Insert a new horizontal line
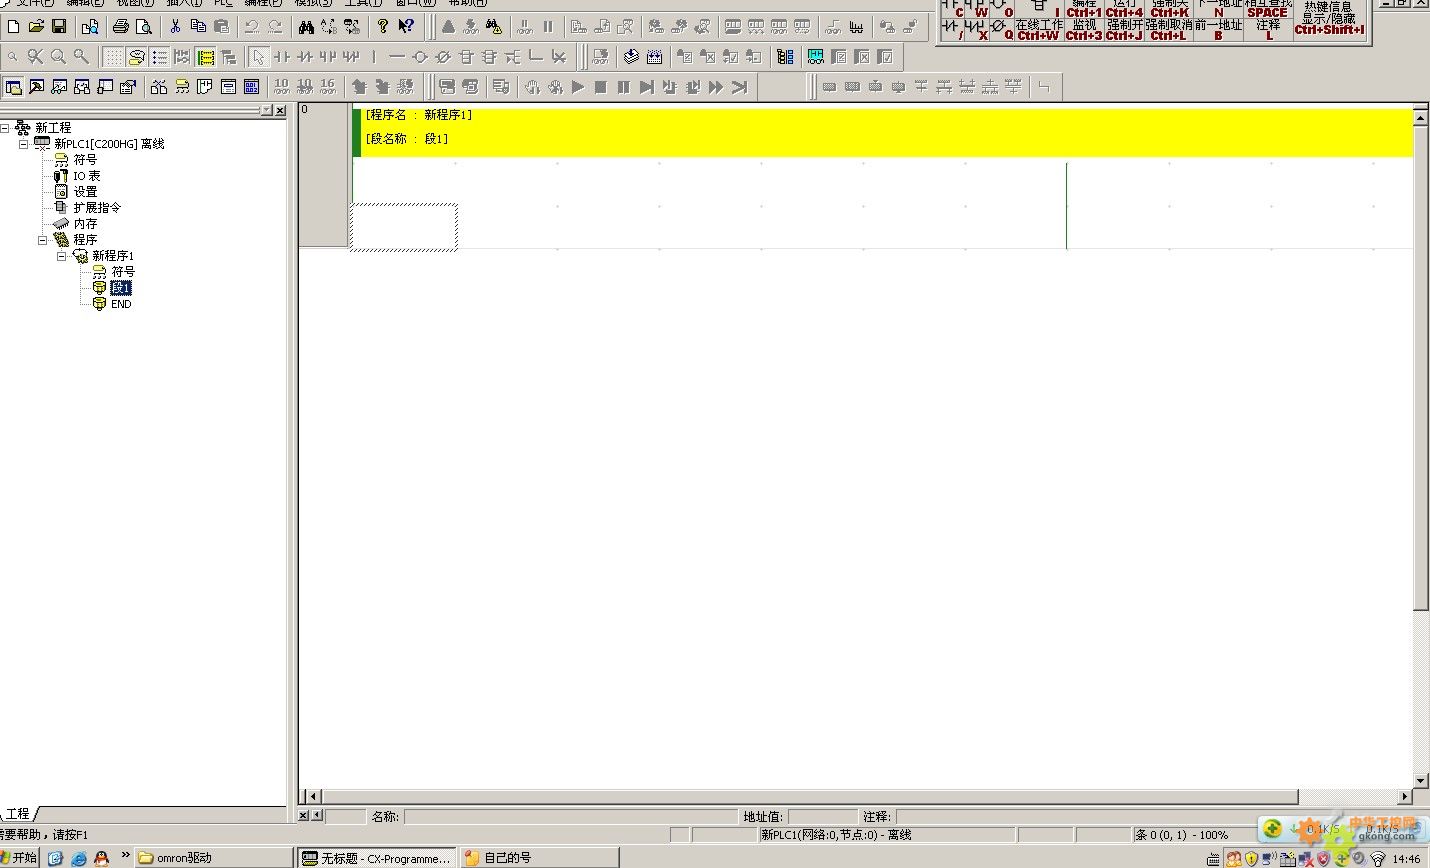1430x868 pixels. click(x=397, y=57)
